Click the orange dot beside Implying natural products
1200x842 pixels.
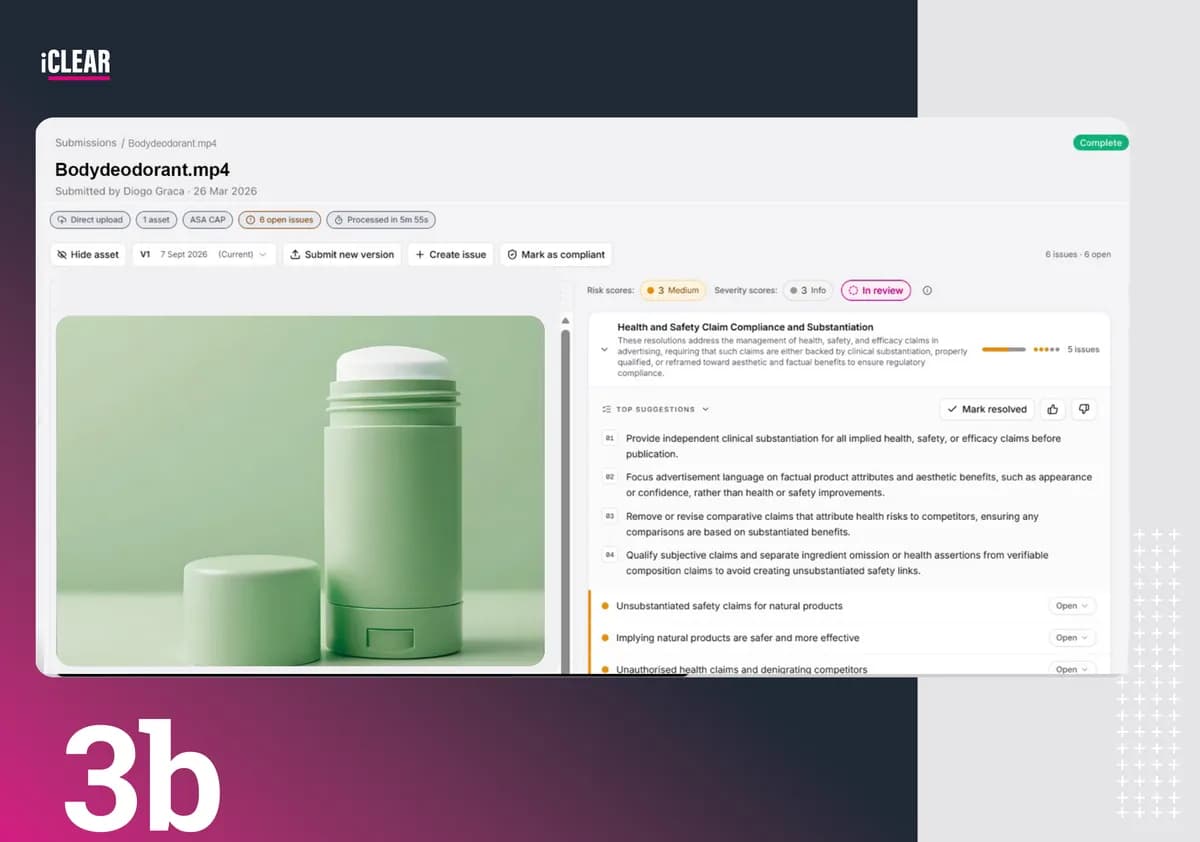(x=605, y=638)
